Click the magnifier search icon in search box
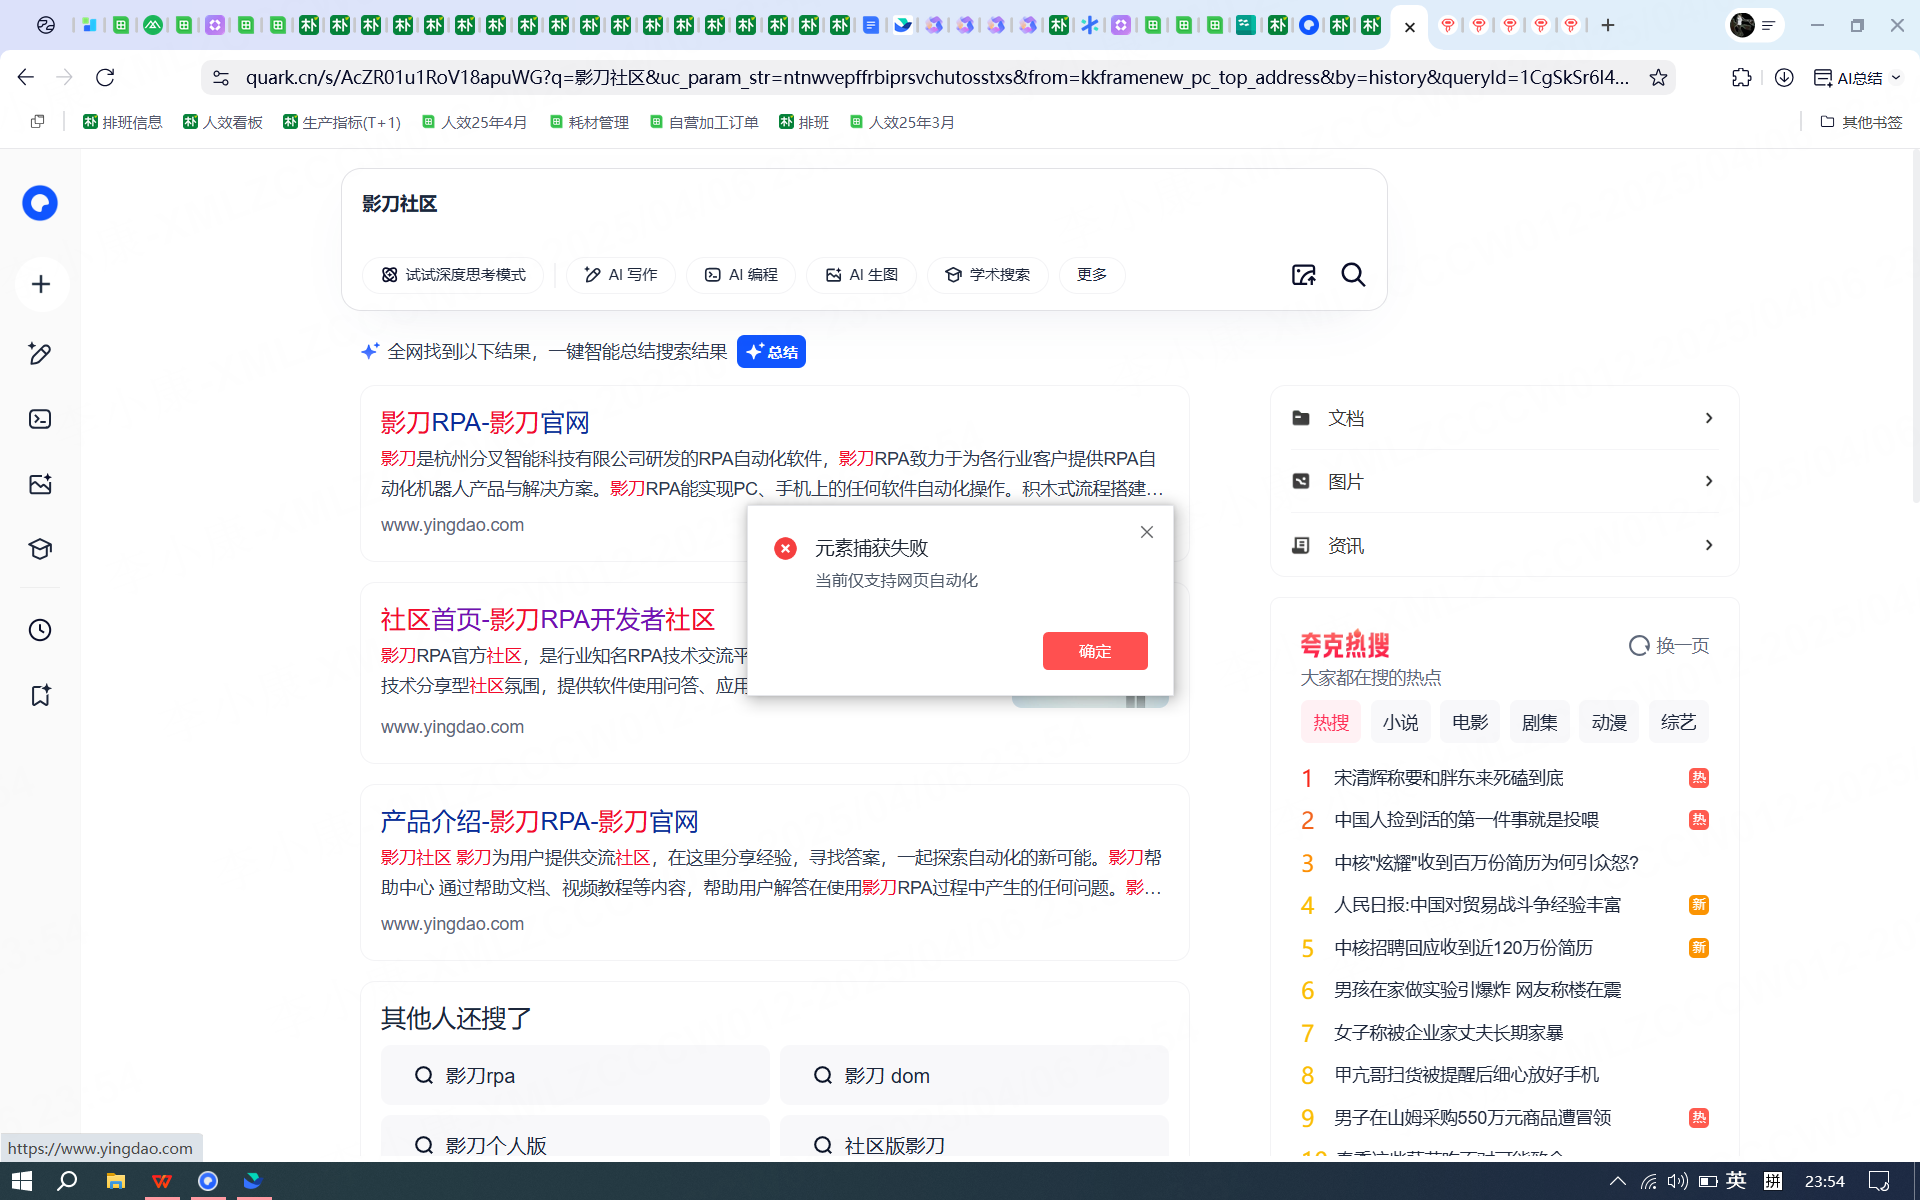The image size is (1920, 1200). coord(1353,275)
